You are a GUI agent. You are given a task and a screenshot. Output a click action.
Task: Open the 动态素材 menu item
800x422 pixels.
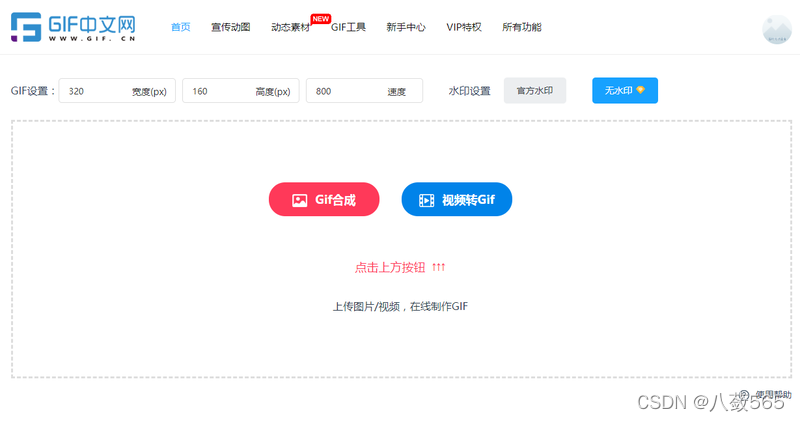[x=290, y=27]
